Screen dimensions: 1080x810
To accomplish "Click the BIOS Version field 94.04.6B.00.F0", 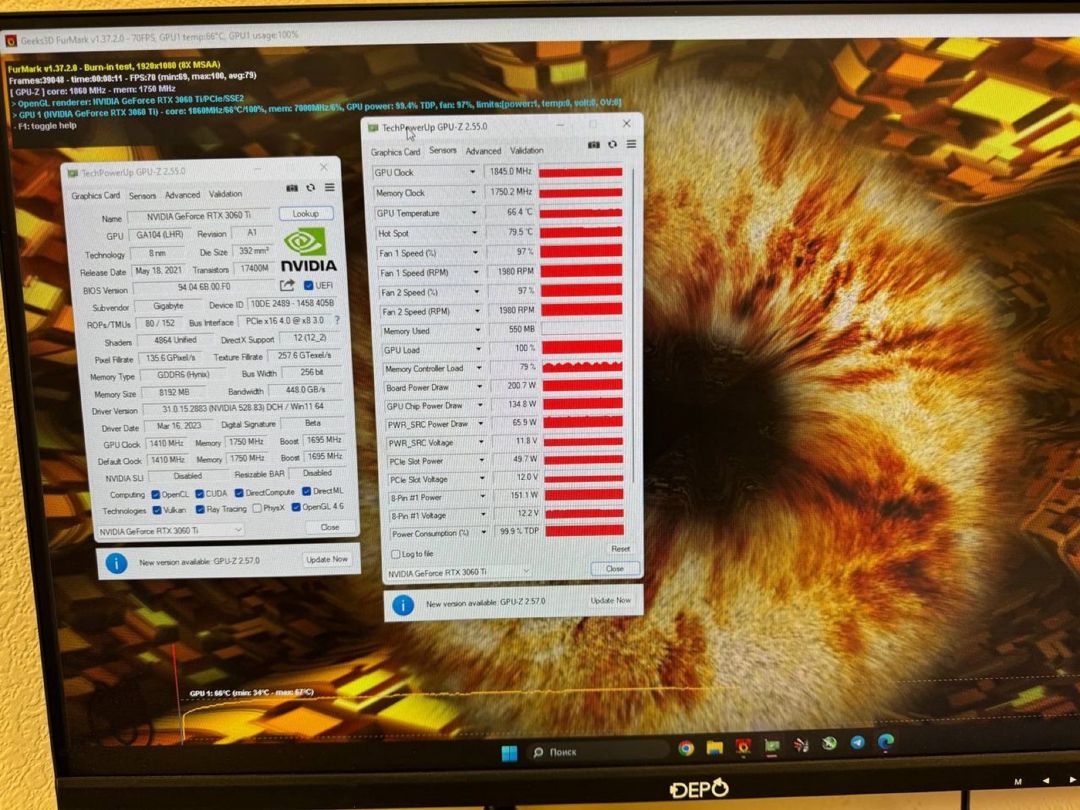I will [x=205, y=287].
